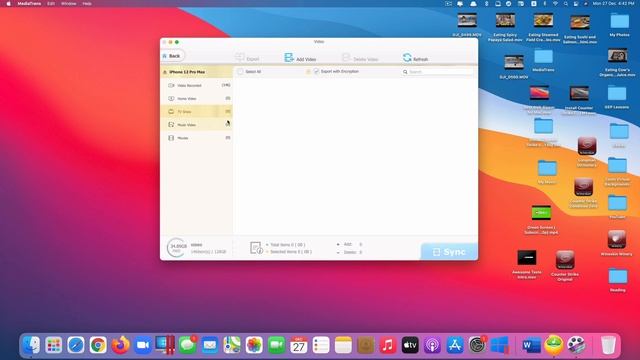Open Microsoft Word from the Dock
The image size is (640, 360).
coord(531,345)
